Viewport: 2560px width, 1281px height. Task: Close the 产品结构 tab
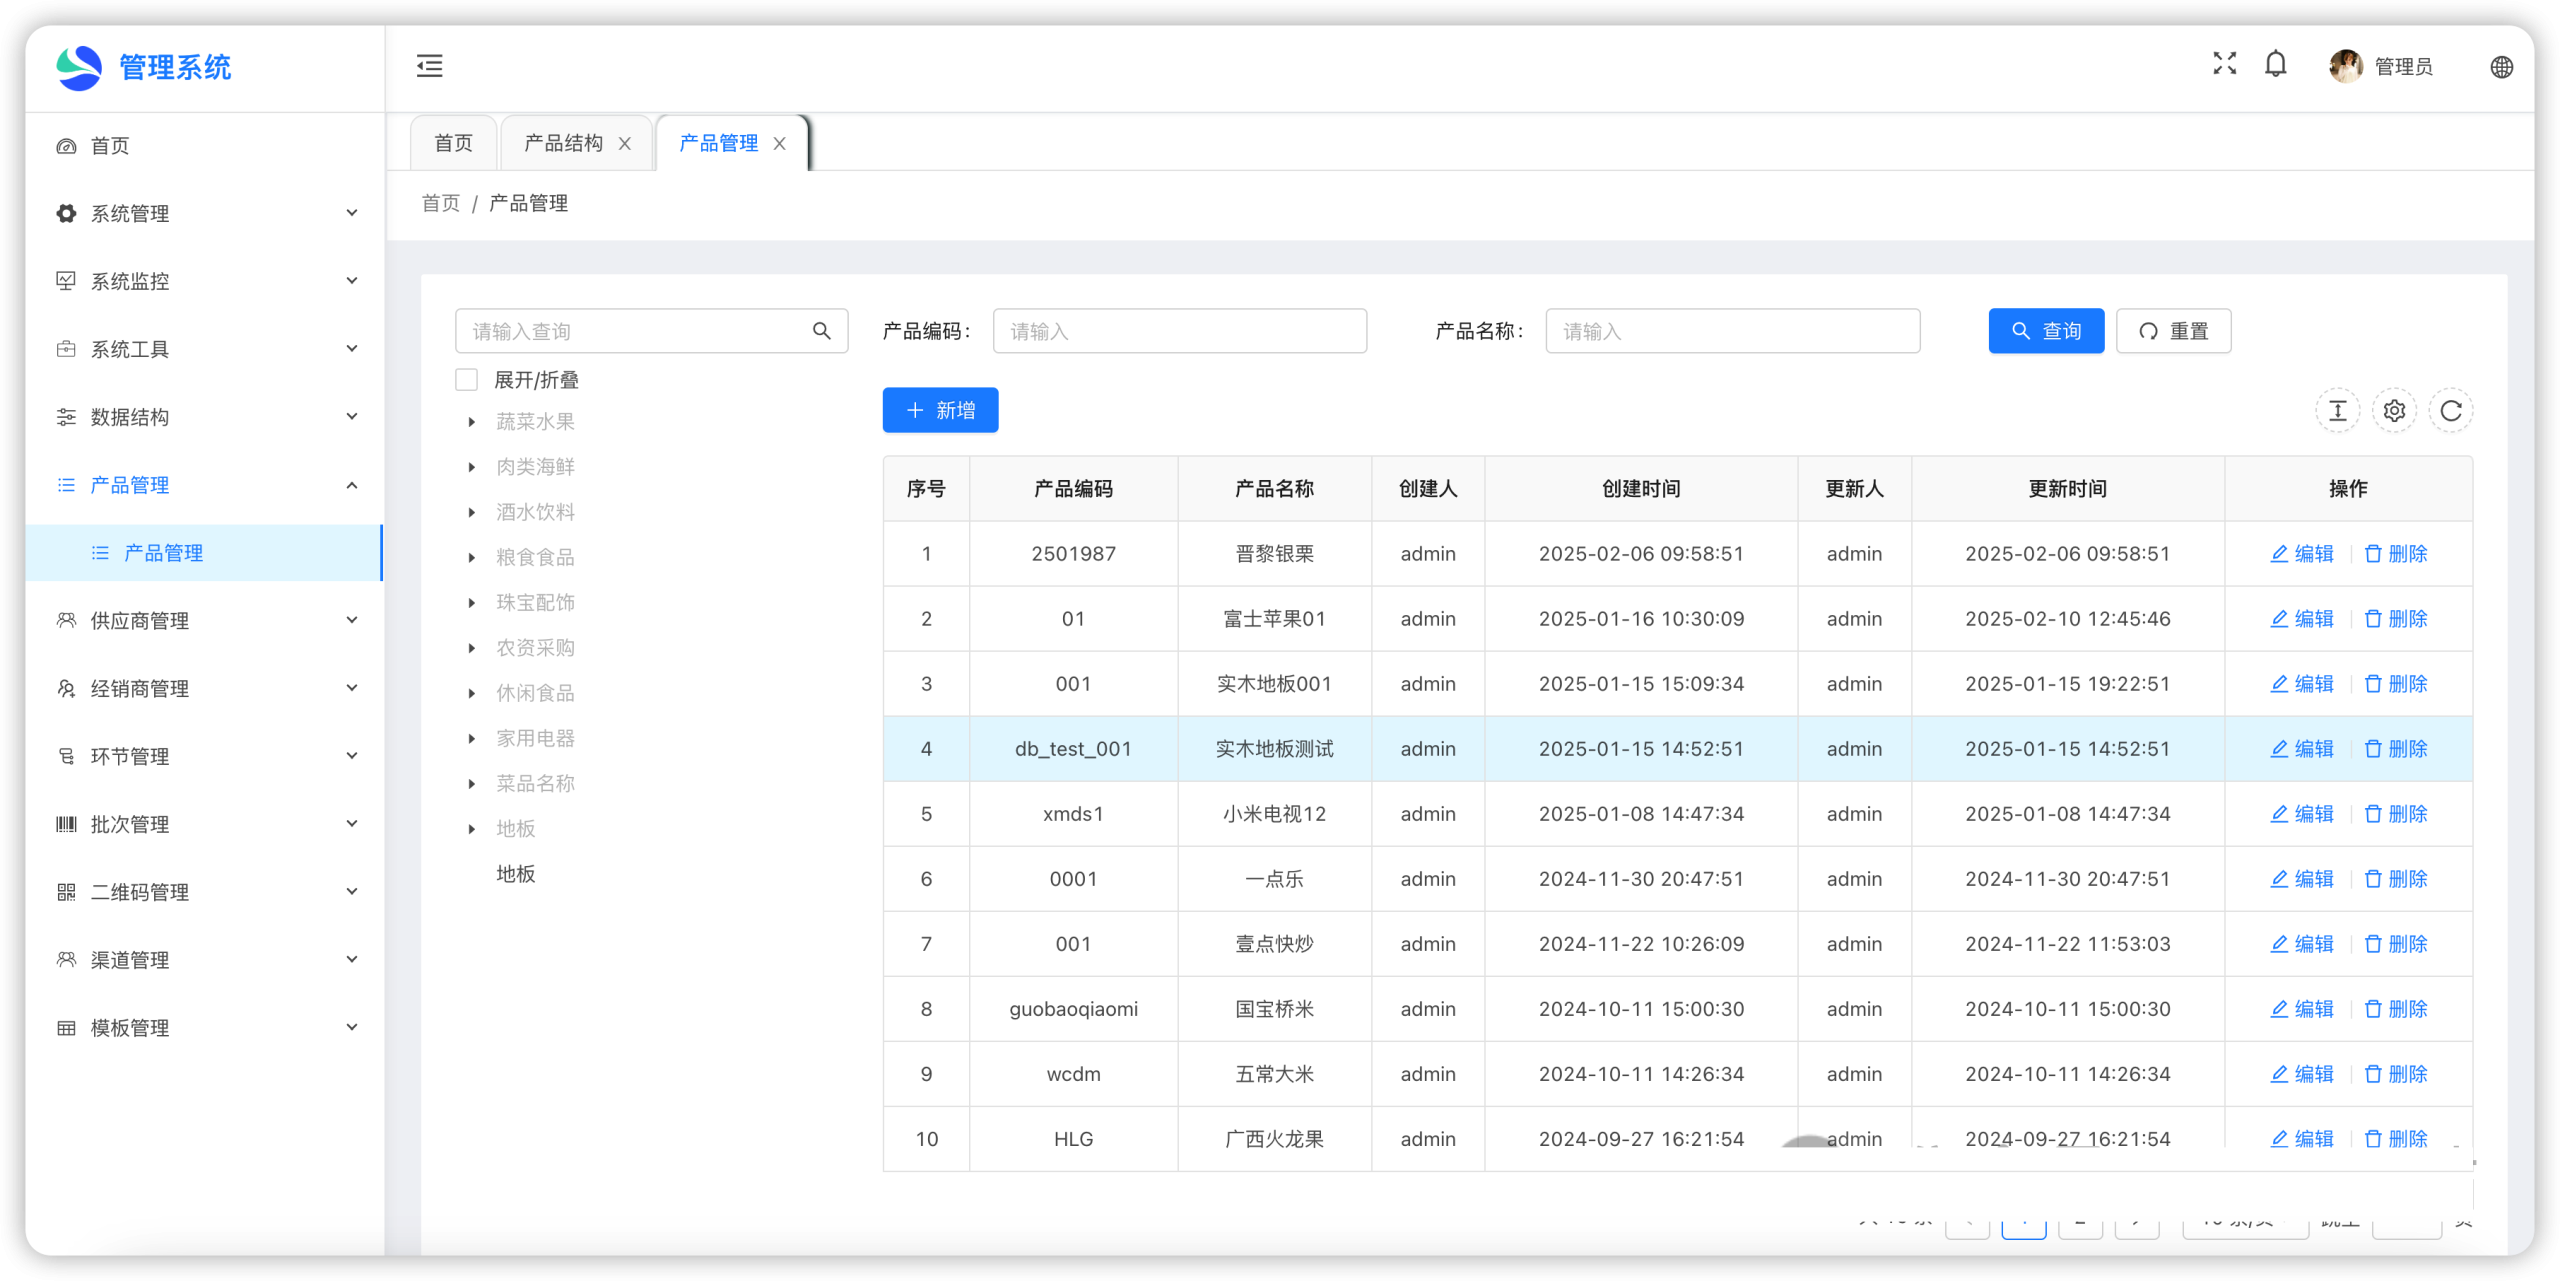(x=625, y=144)
